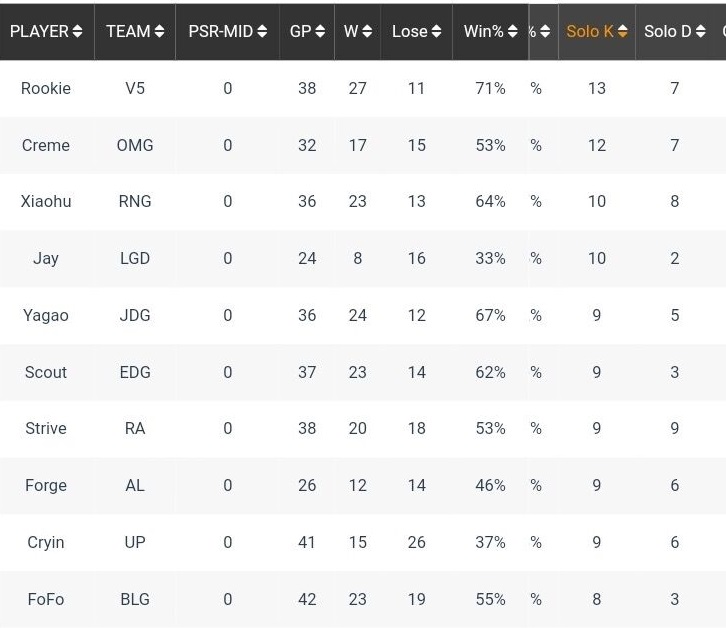This screenshot has height=628, width=726.
Task: Select the Solo K column header
Action: tap(589, 32)
